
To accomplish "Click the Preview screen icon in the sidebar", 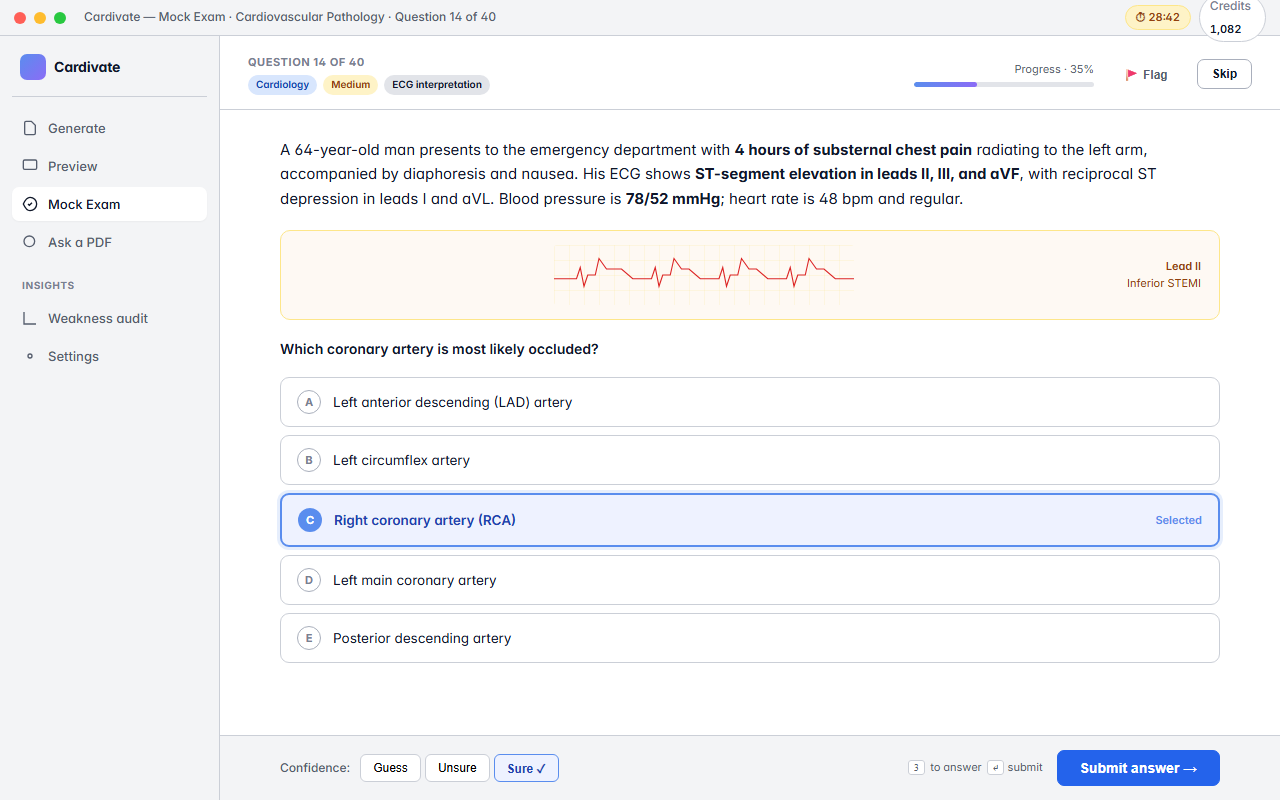I will tap(30, 166).
